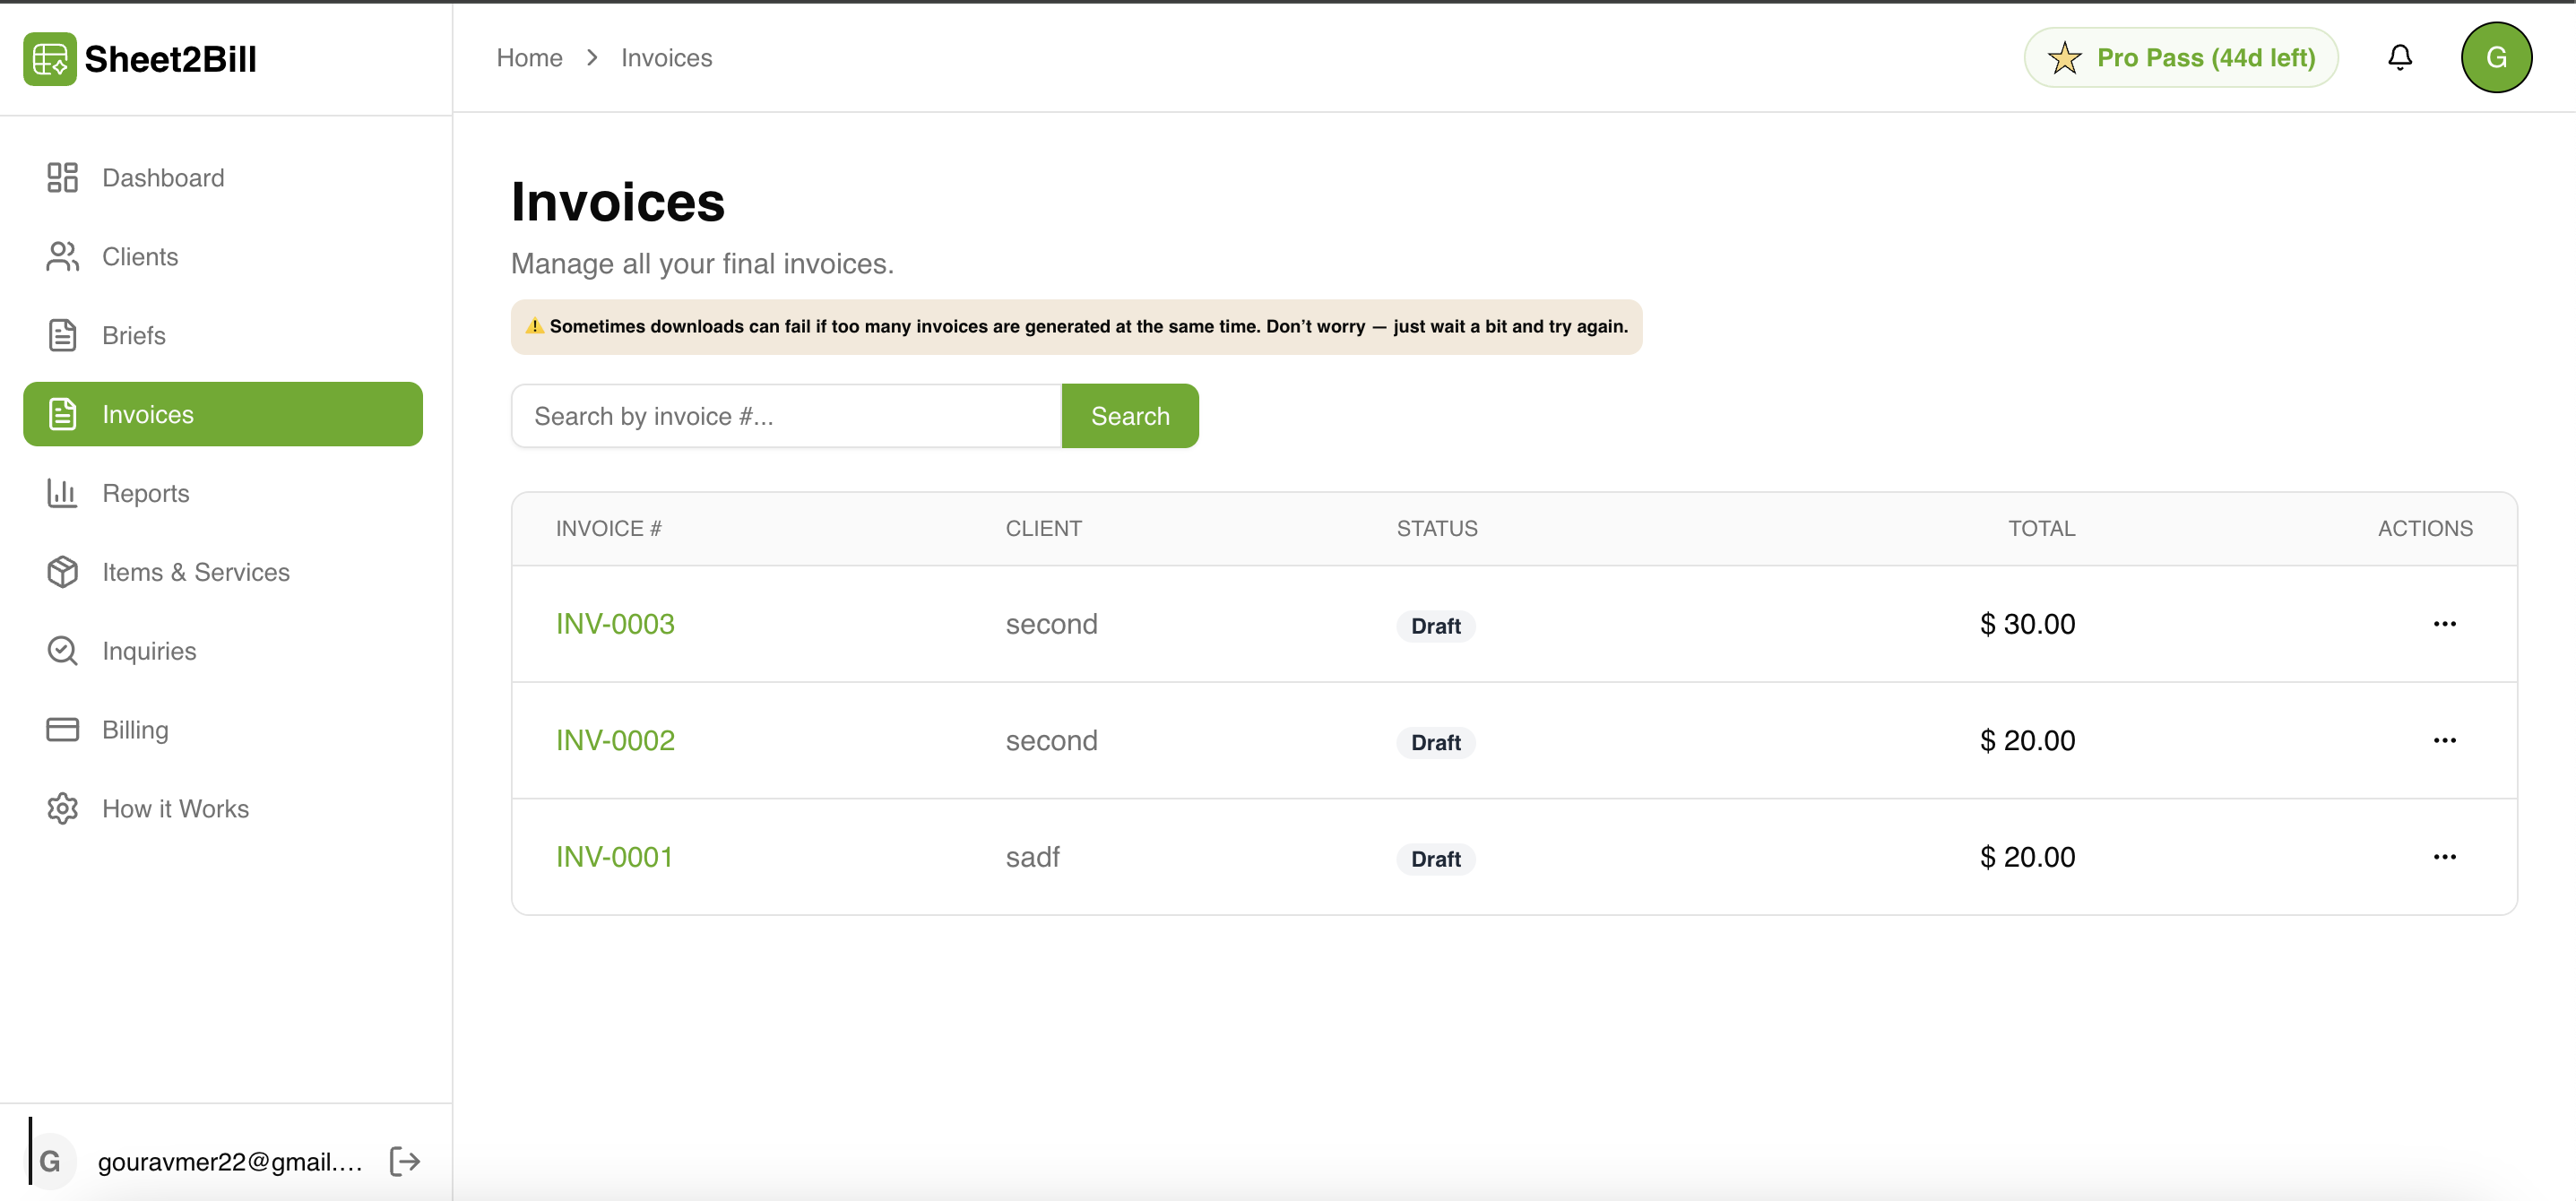Image resolution: width=2576 pixels, height=1201 pixels.
Task: Open the actions menu for INV-0002
Action: pyautogui.click(x=2445, y=740)
